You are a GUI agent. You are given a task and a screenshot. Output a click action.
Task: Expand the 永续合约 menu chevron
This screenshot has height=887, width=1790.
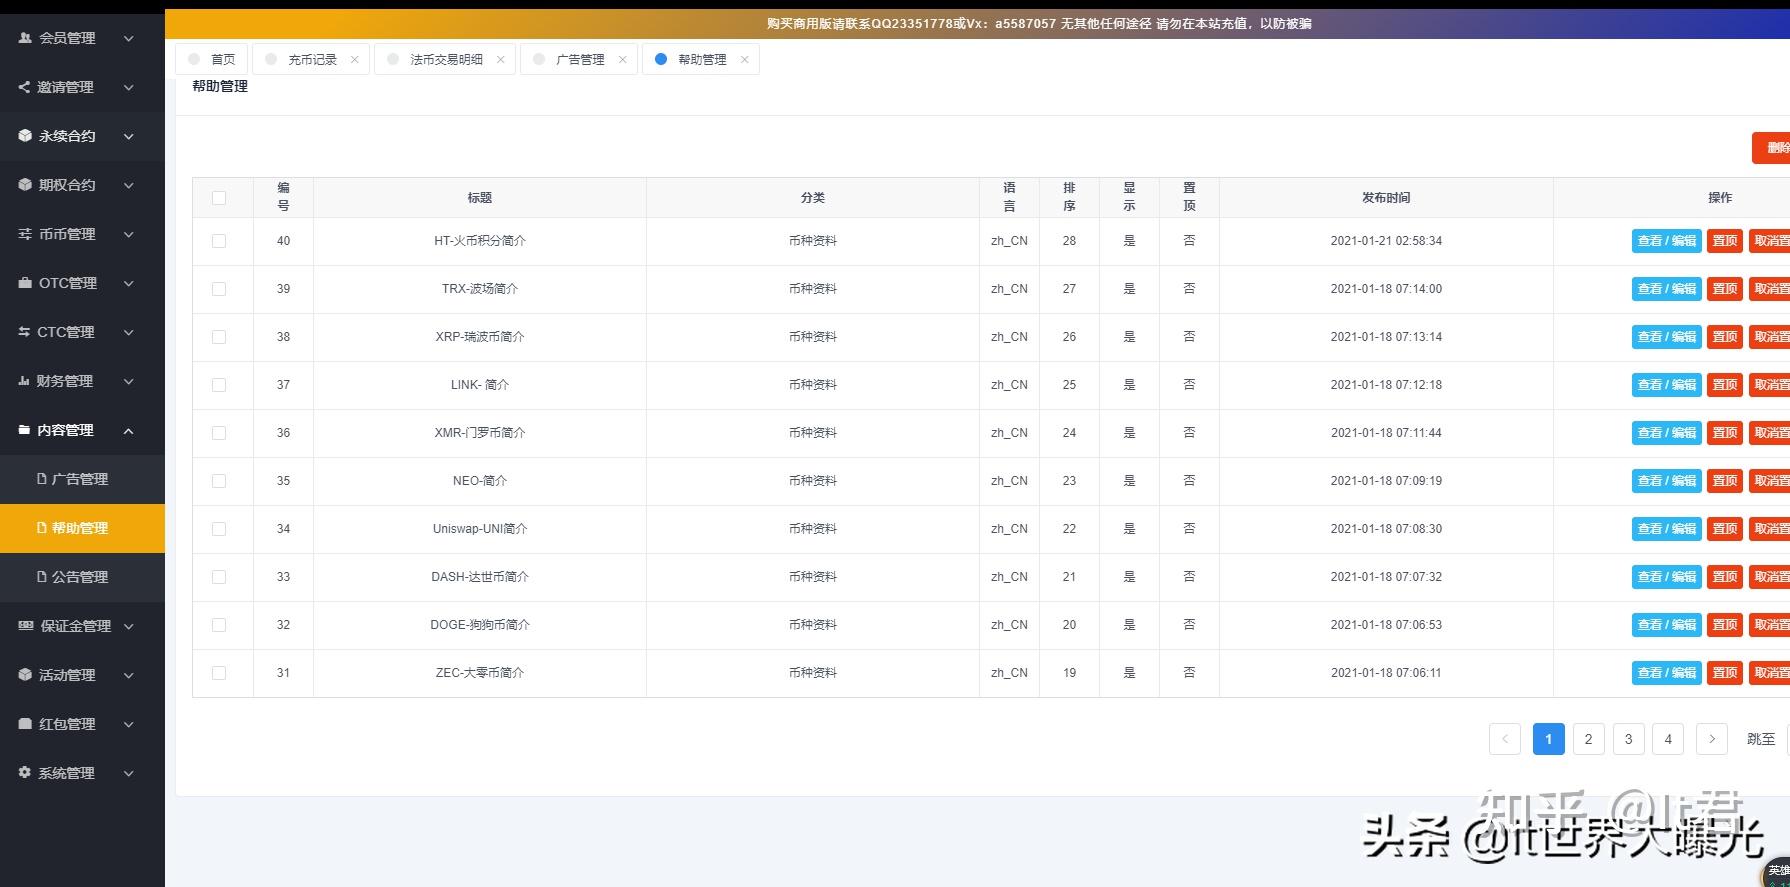coord(129,136)
